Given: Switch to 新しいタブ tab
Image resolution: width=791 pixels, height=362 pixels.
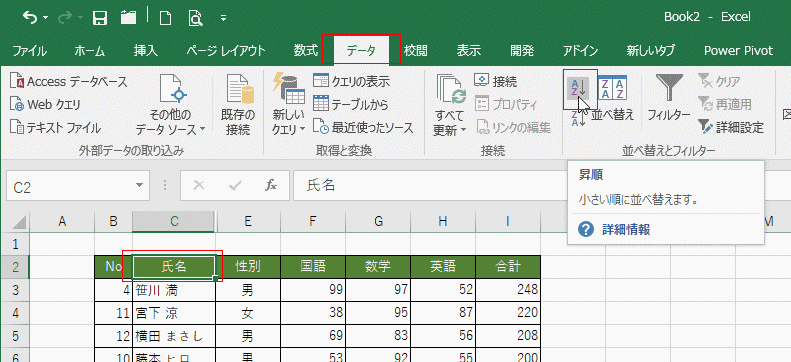Looking at the screenshot, I should [x=650, y=50].
